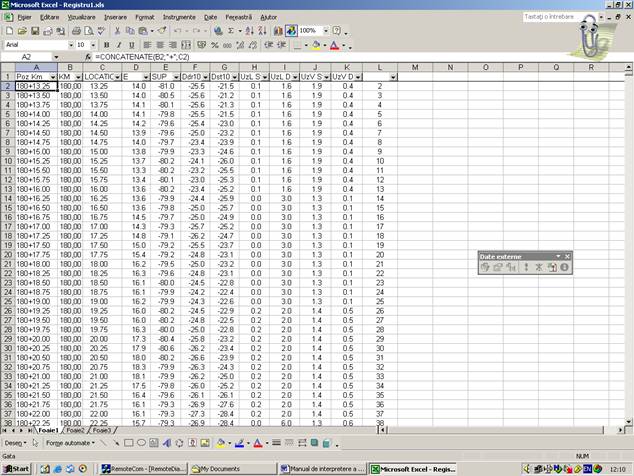Open the Inserare menu
The height and width of the screenshot is (476, 634).
[x=115, y=17]
